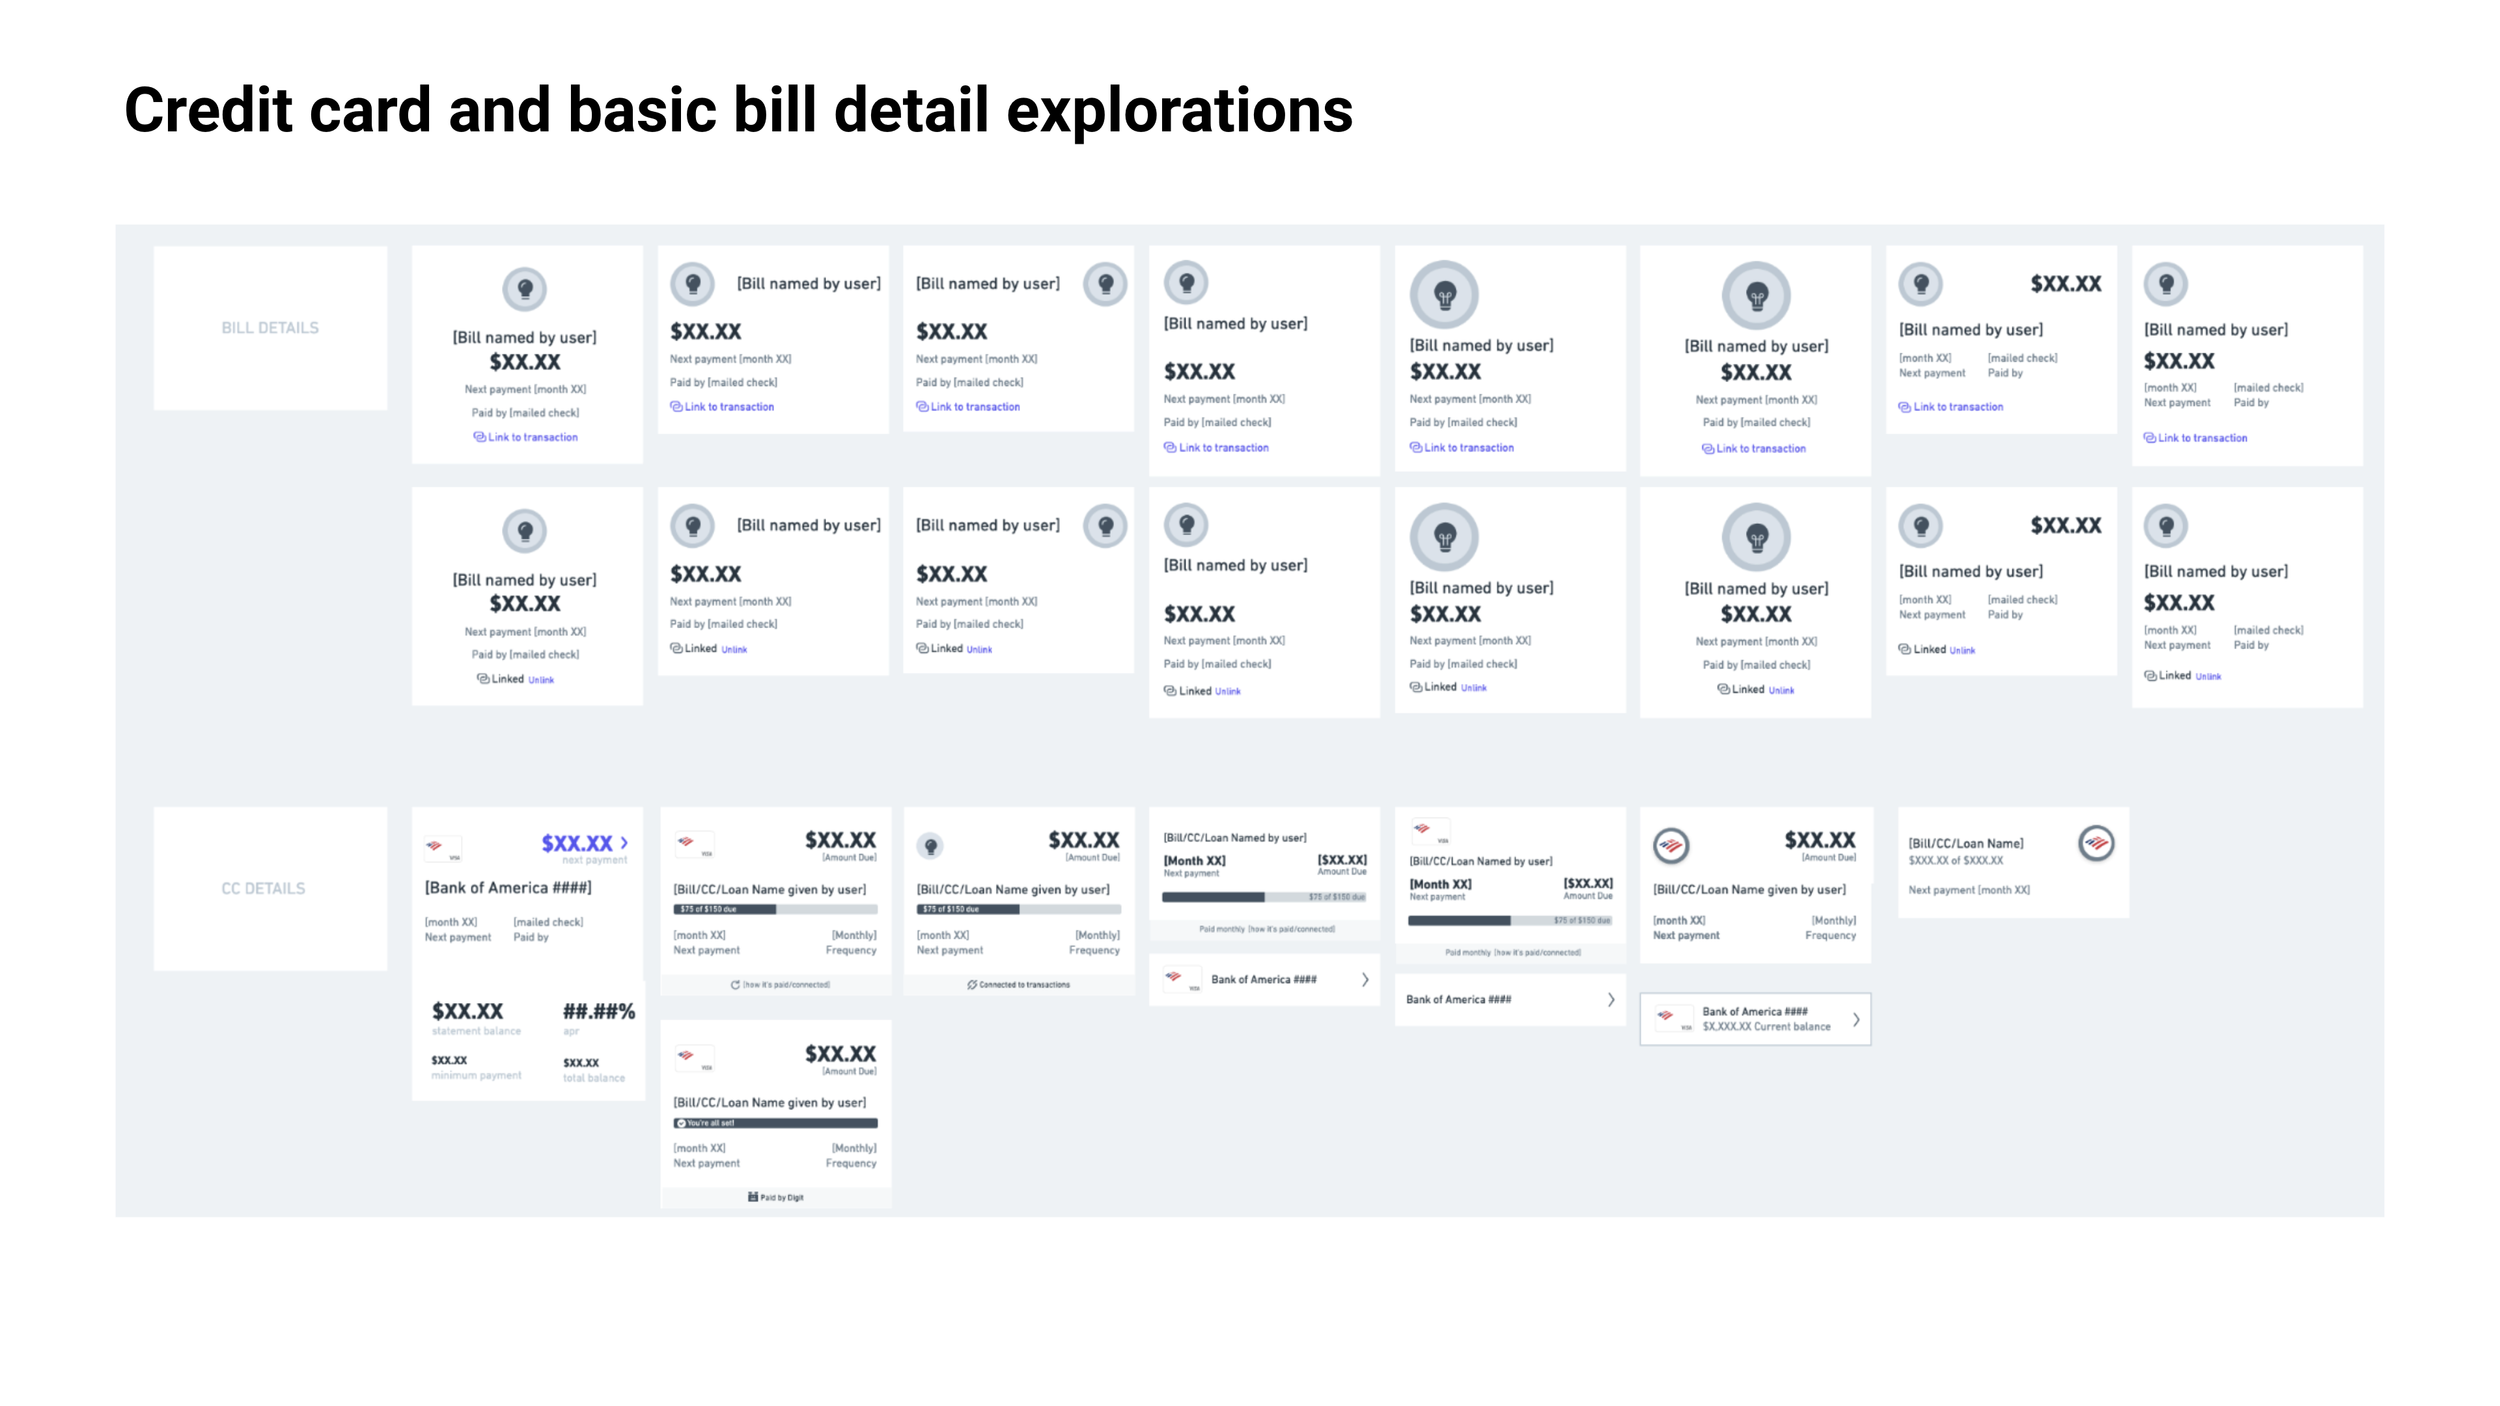Expand chevron next to purple $XX.XX next payment

(x=624, y=843)
